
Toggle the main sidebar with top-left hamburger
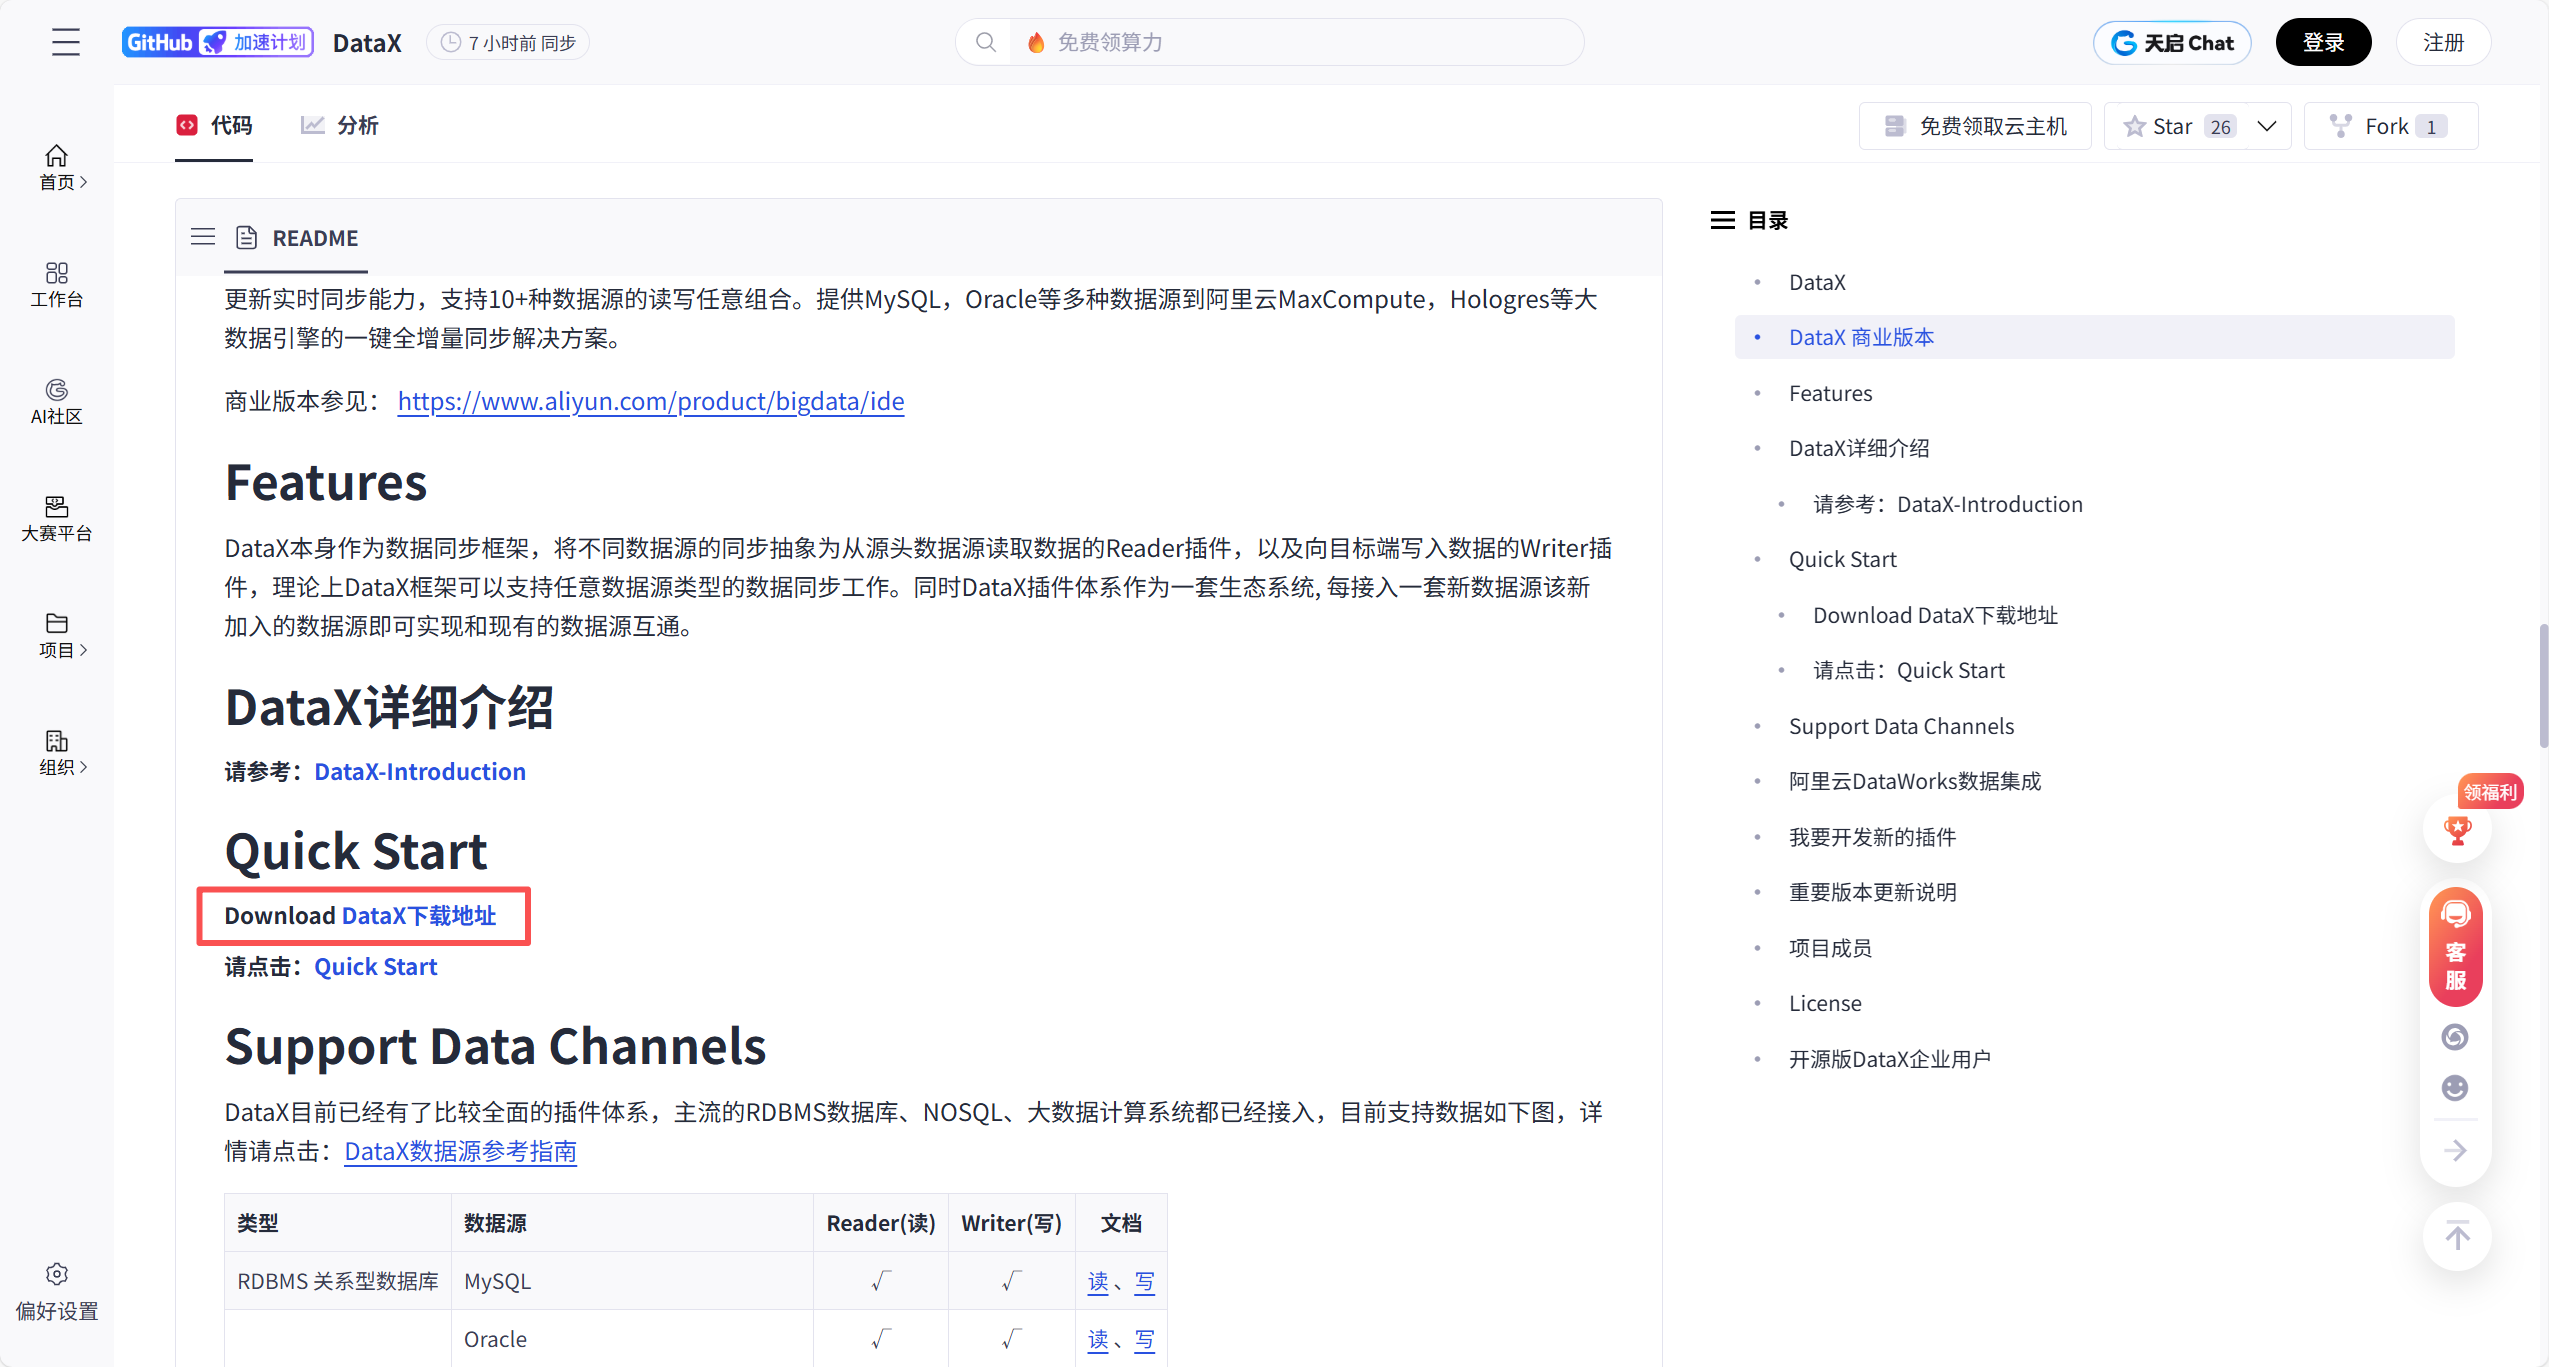[x=66, y=42]
